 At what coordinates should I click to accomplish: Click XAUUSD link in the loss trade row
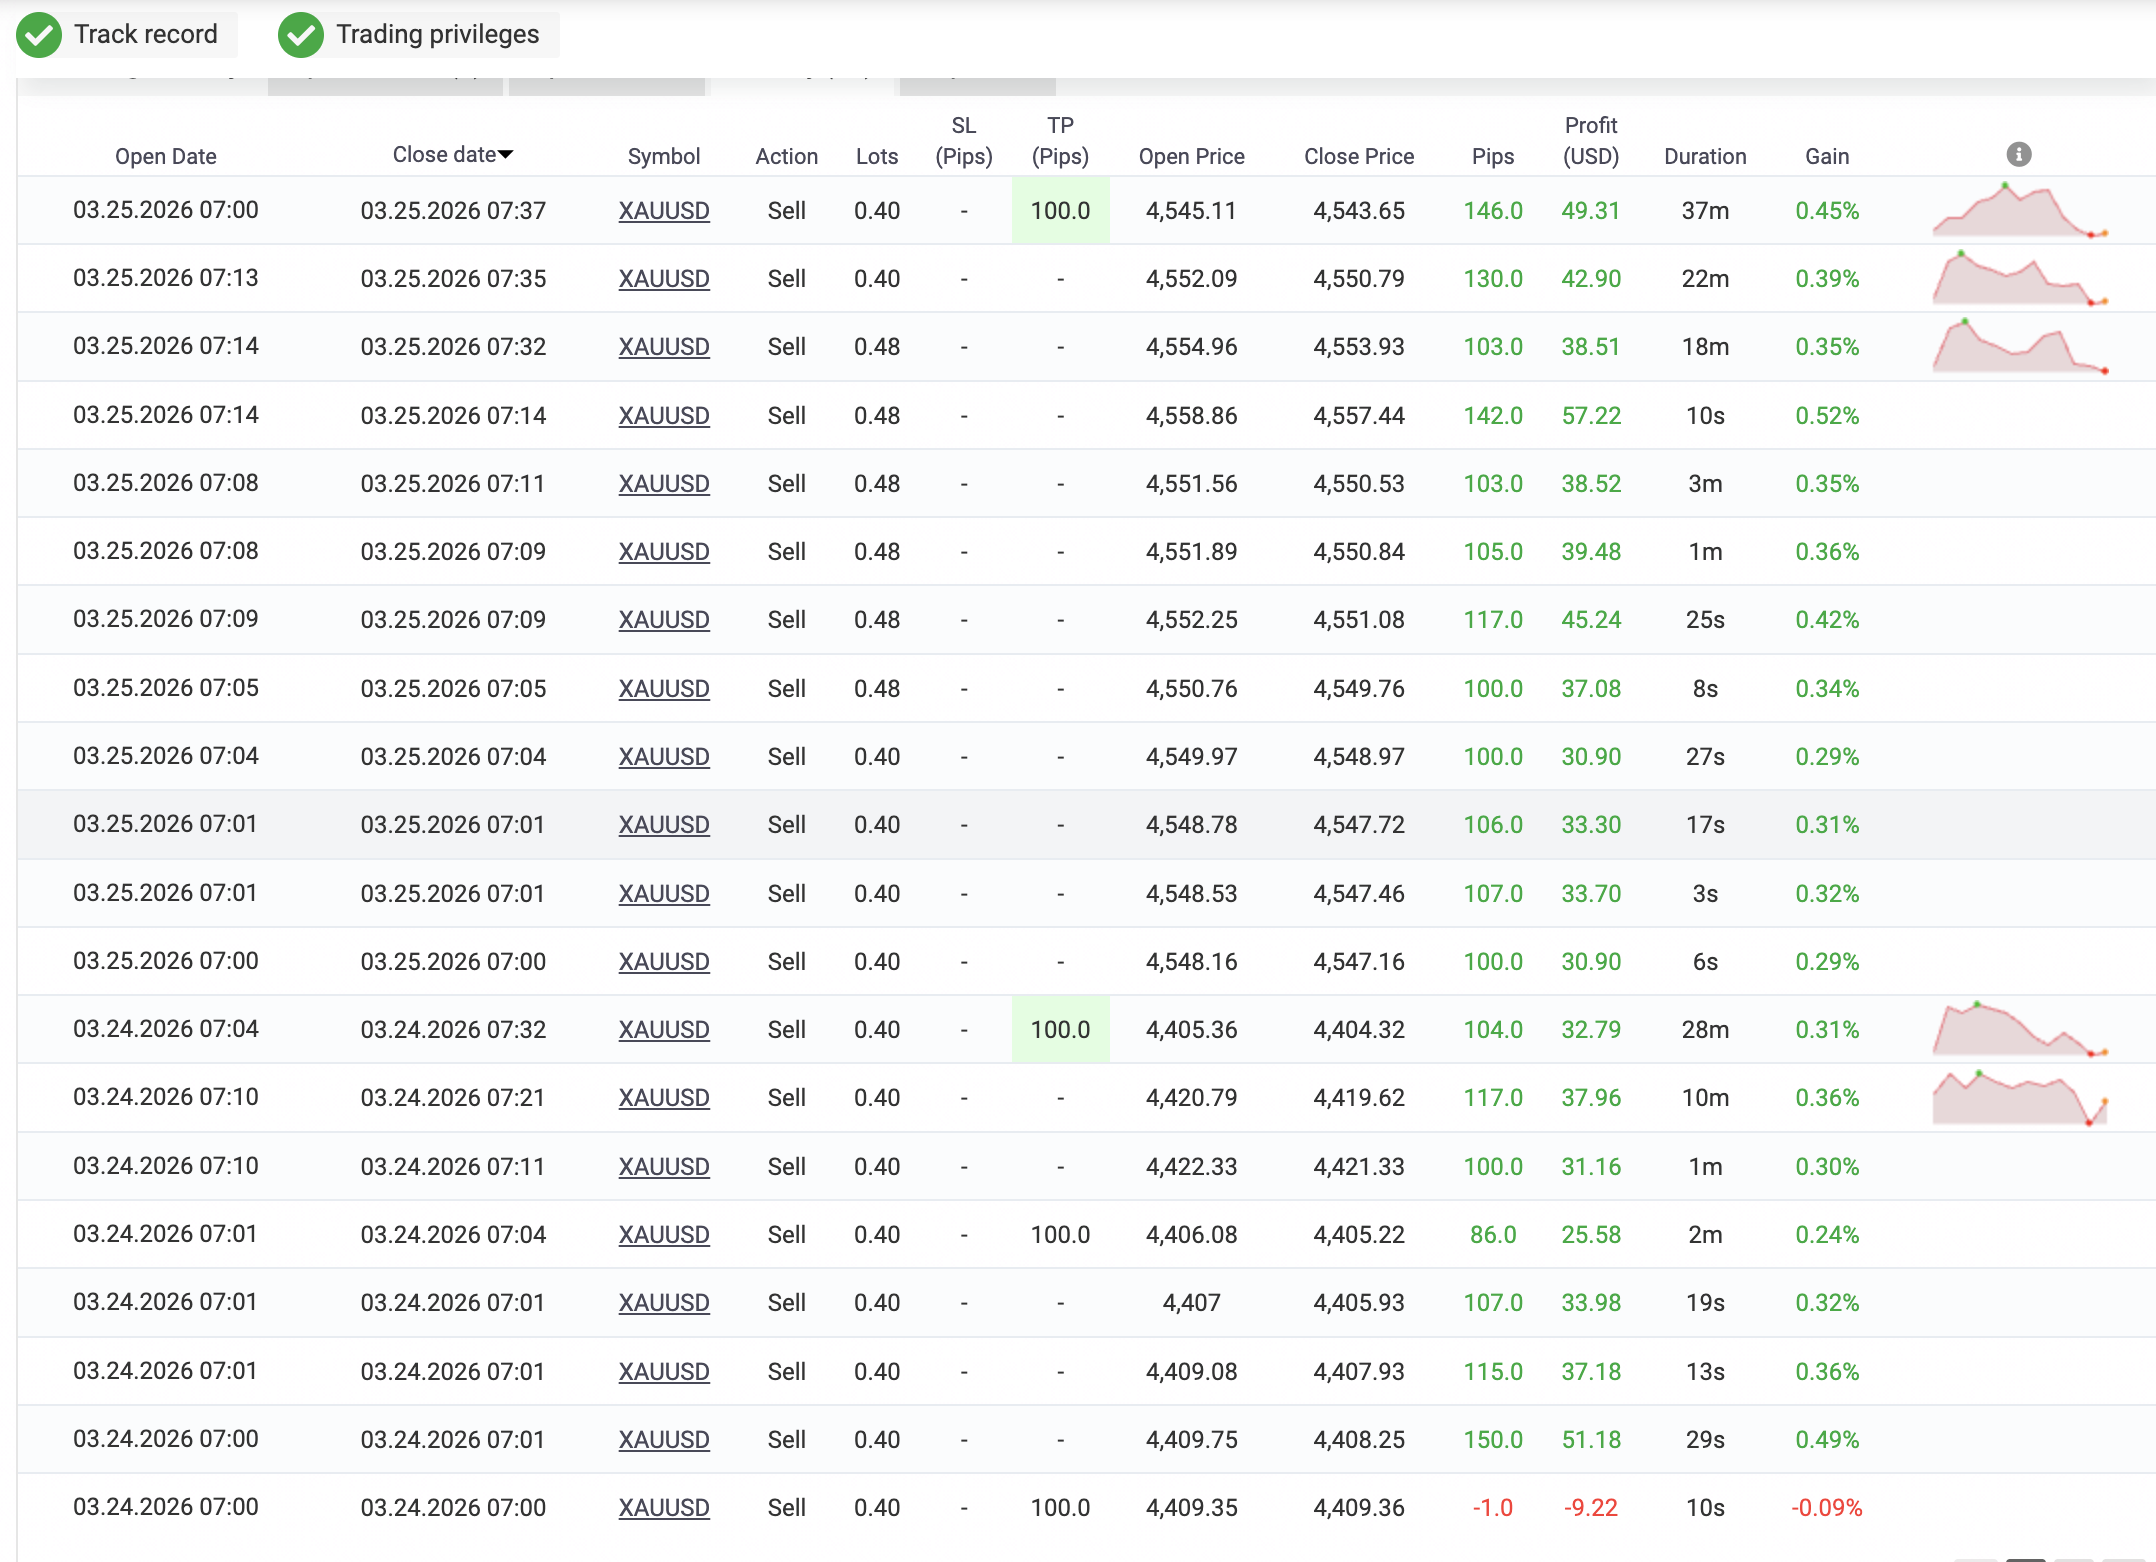663,1507
